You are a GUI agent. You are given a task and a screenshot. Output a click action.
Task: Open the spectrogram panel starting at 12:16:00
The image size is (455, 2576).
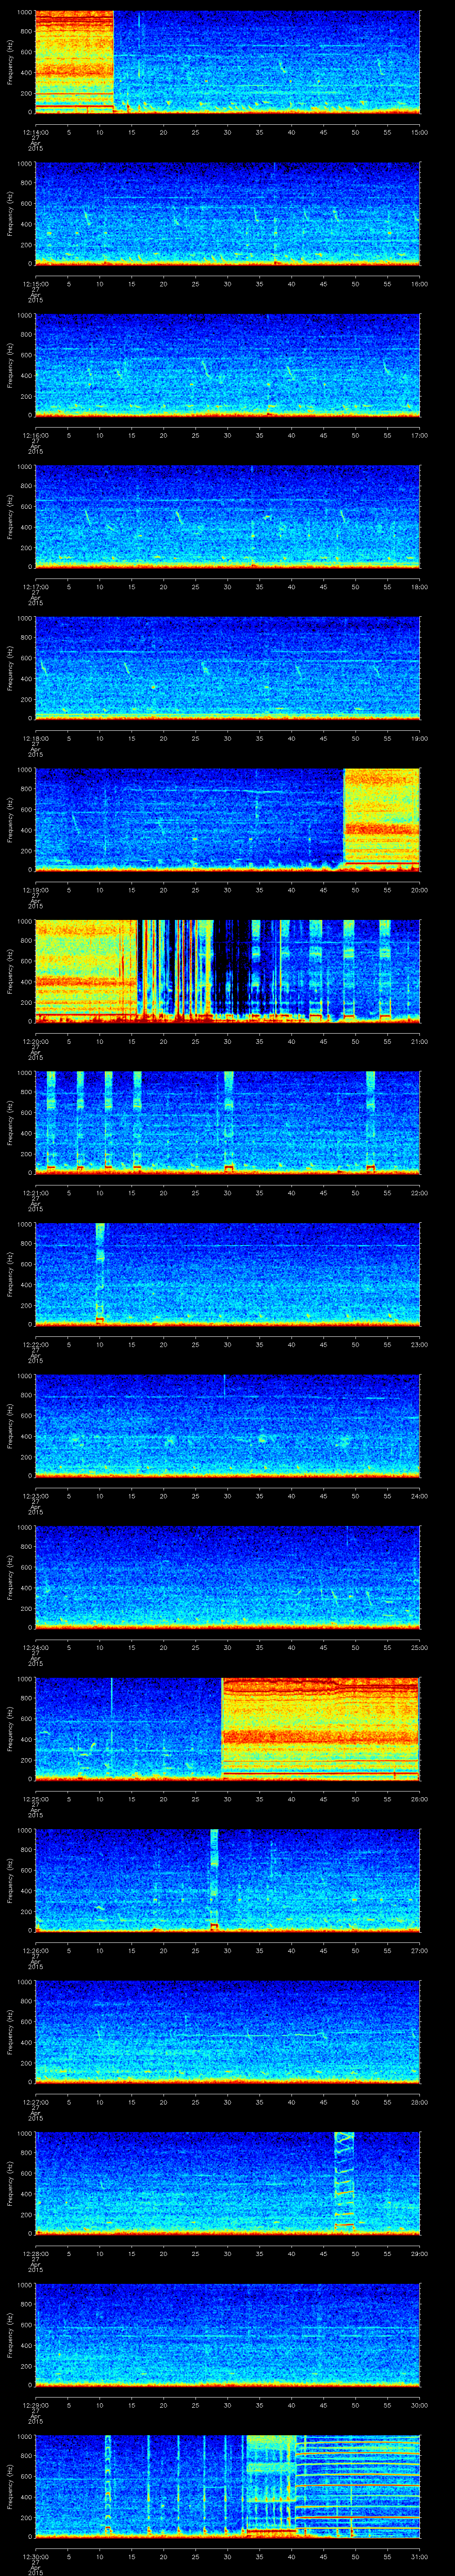pos(227,365)
